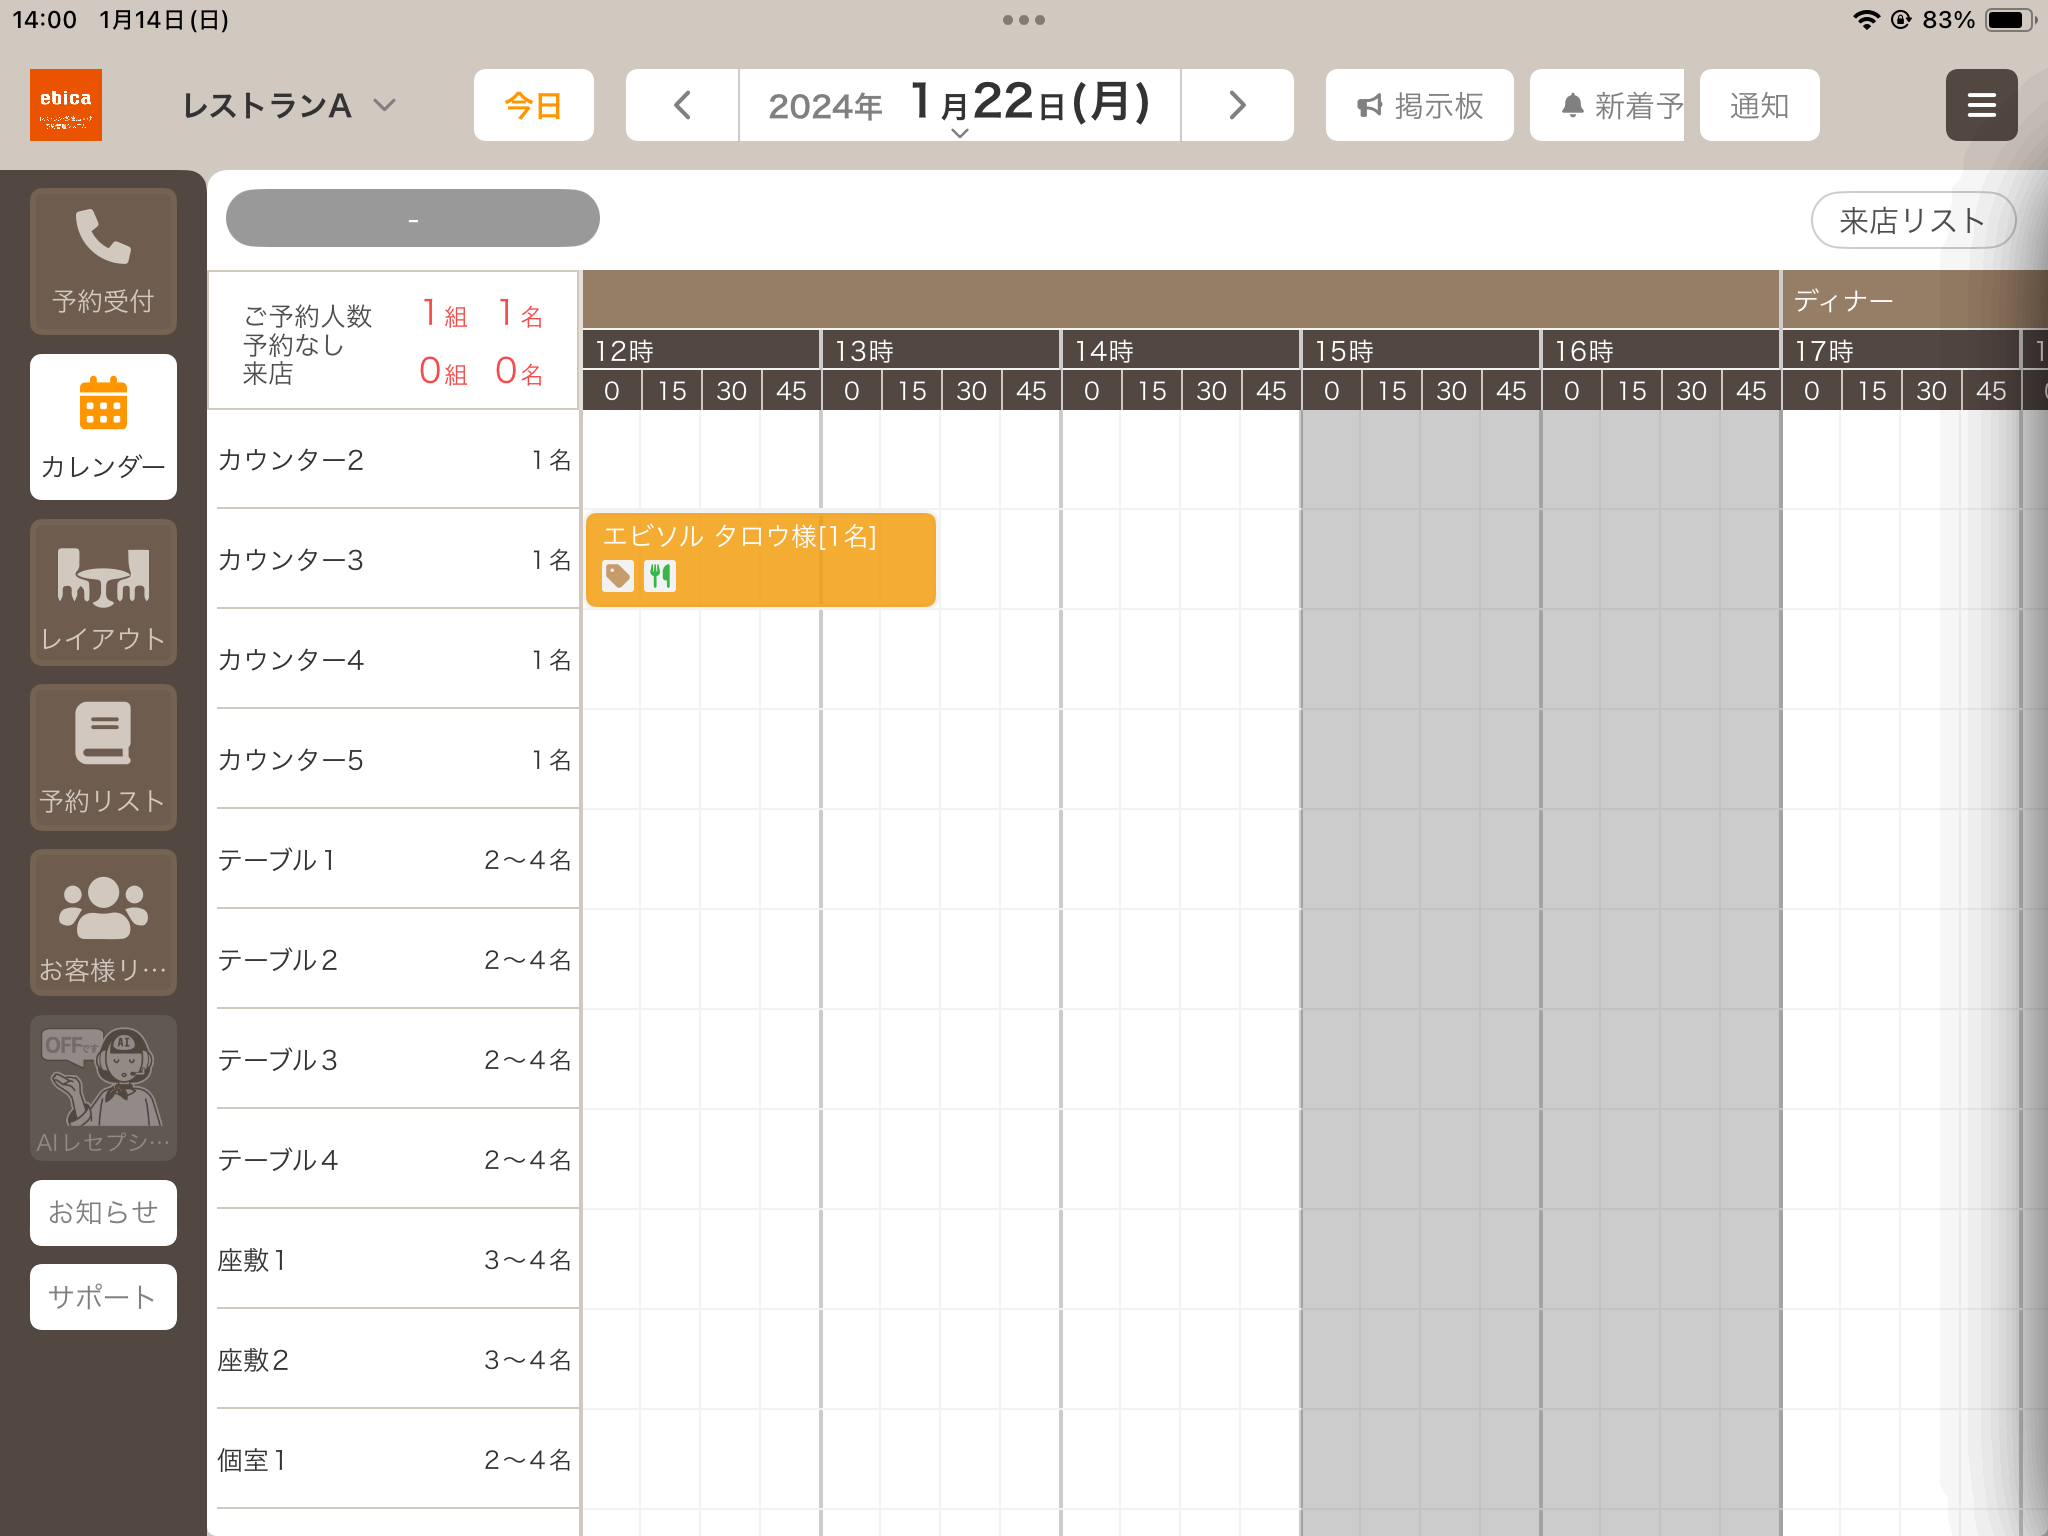The height and width of the screenshot is (1536, 2048).
Task: Click the ディナー section header
Action: 1915,300
